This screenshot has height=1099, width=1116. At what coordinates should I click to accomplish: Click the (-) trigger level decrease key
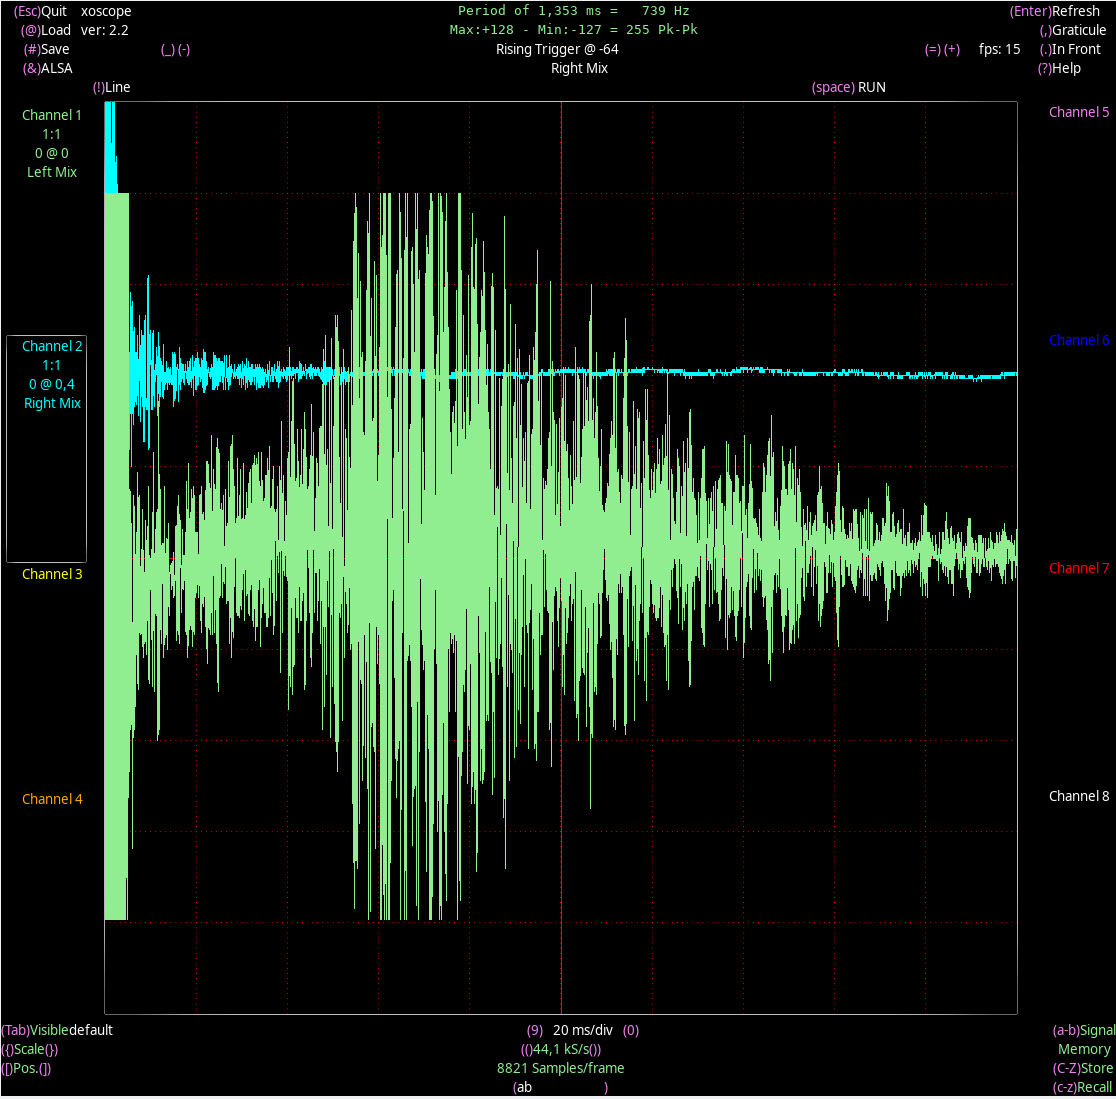tap(184, 50)
